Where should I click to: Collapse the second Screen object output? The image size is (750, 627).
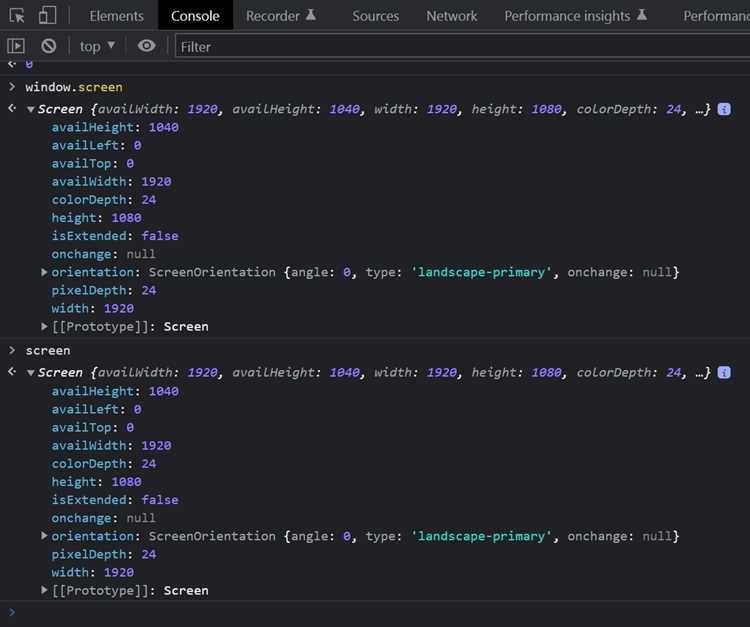[x=31, y=373]
